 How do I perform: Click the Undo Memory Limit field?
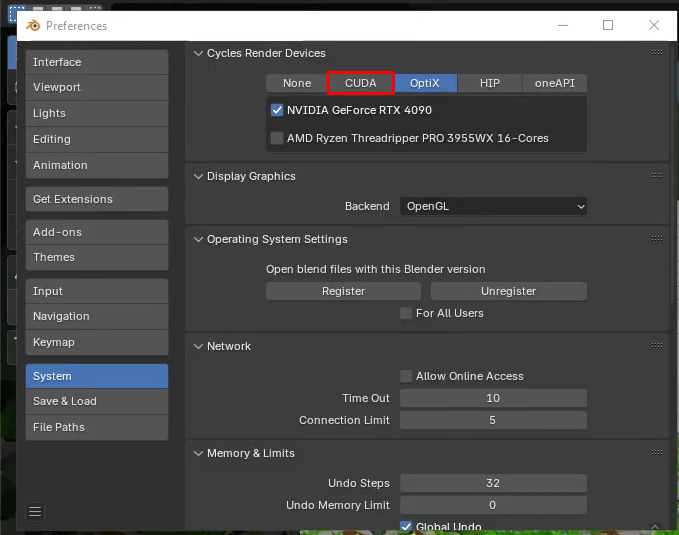click(x=493, y=505)
